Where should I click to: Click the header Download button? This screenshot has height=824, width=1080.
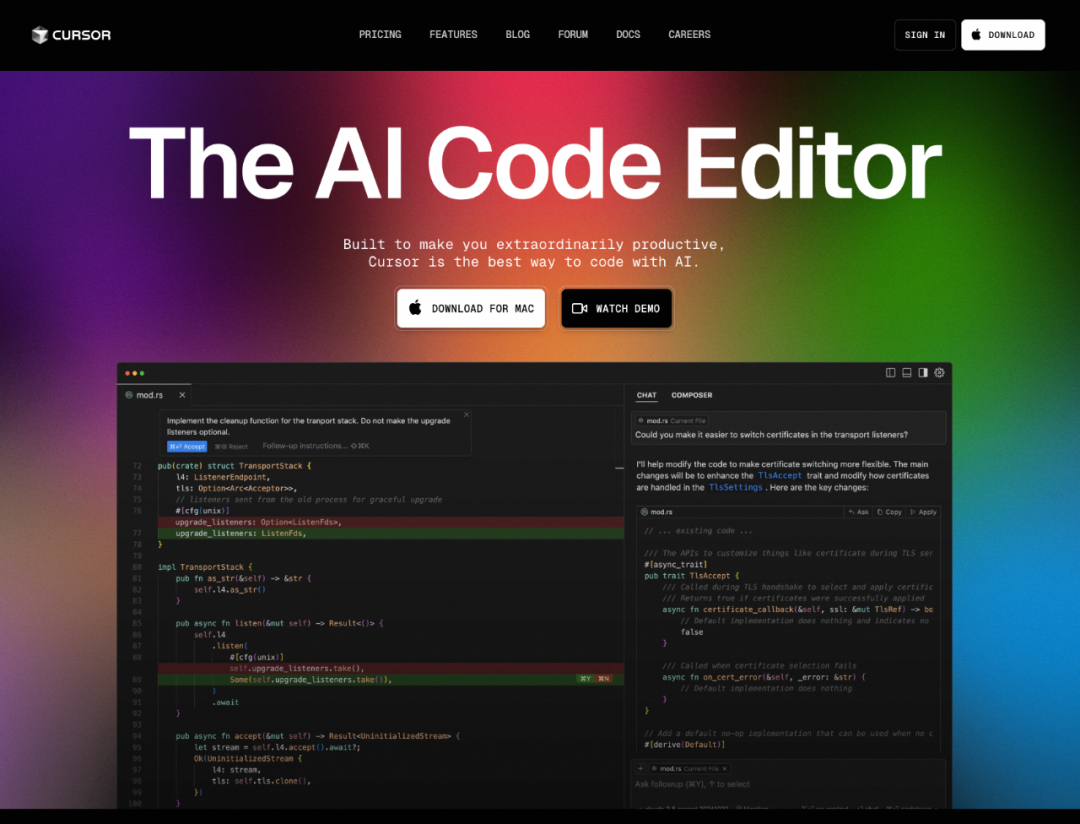pyautogui.click(x=1003, y=35)
